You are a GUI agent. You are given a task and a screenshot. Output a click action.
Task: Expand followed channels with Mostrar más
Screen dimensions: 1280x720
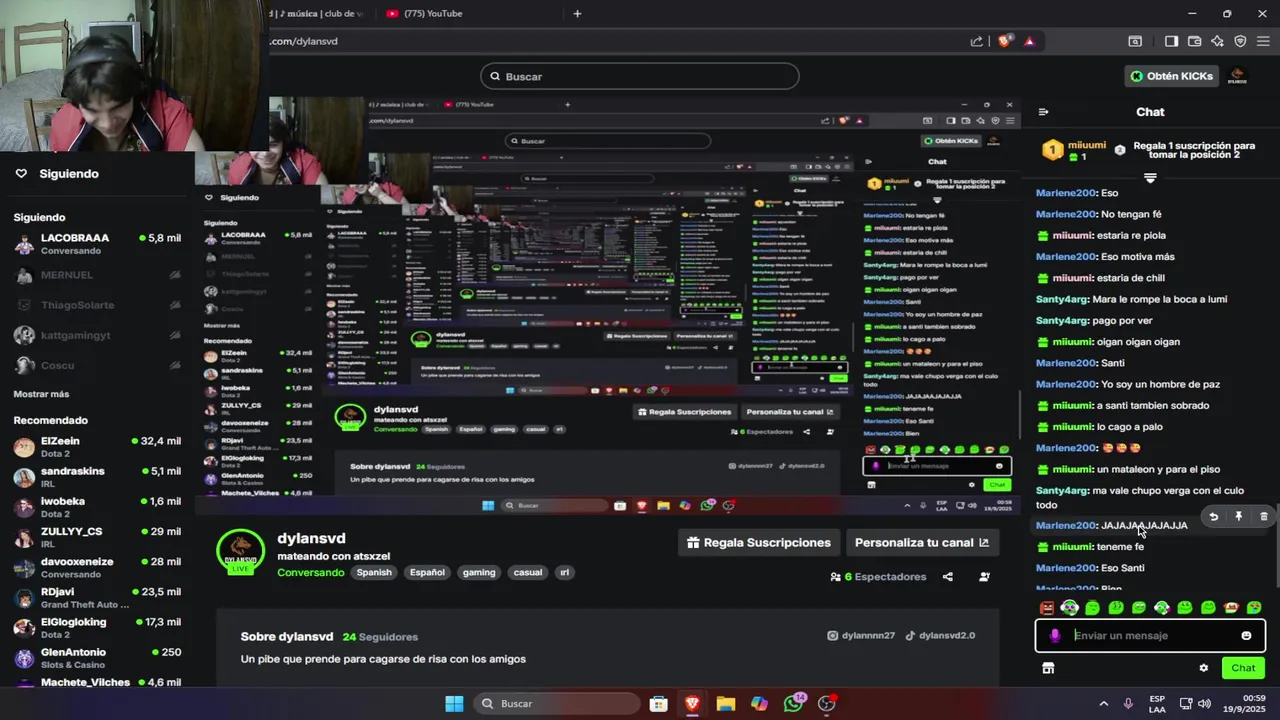(41, 394)
